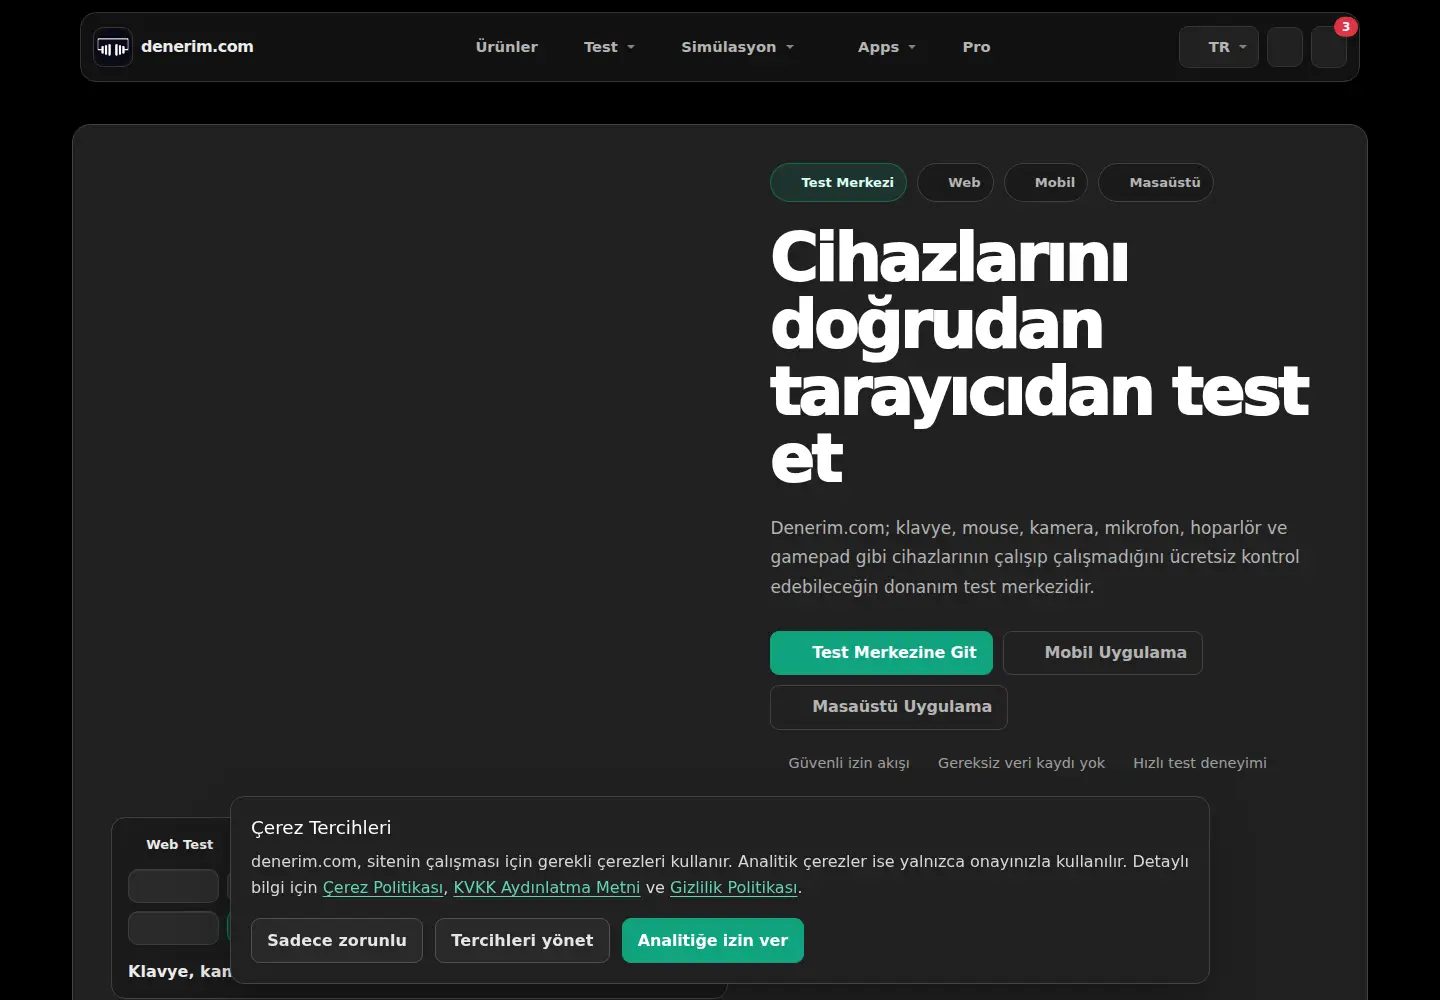Go to the Pro page
The height and width of the screenshot is (1000, 1440).
(x=976, y=47)
